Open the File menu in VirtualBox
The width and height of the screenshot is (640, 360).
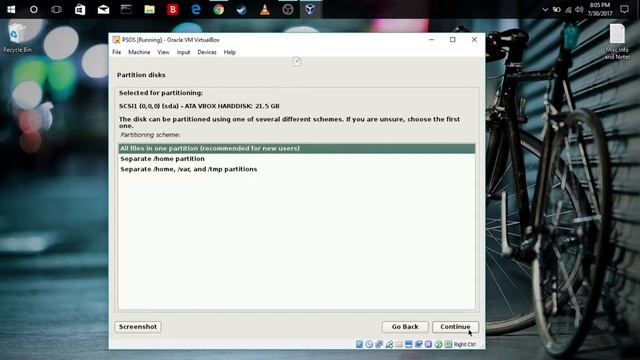(x=117, y=52)
